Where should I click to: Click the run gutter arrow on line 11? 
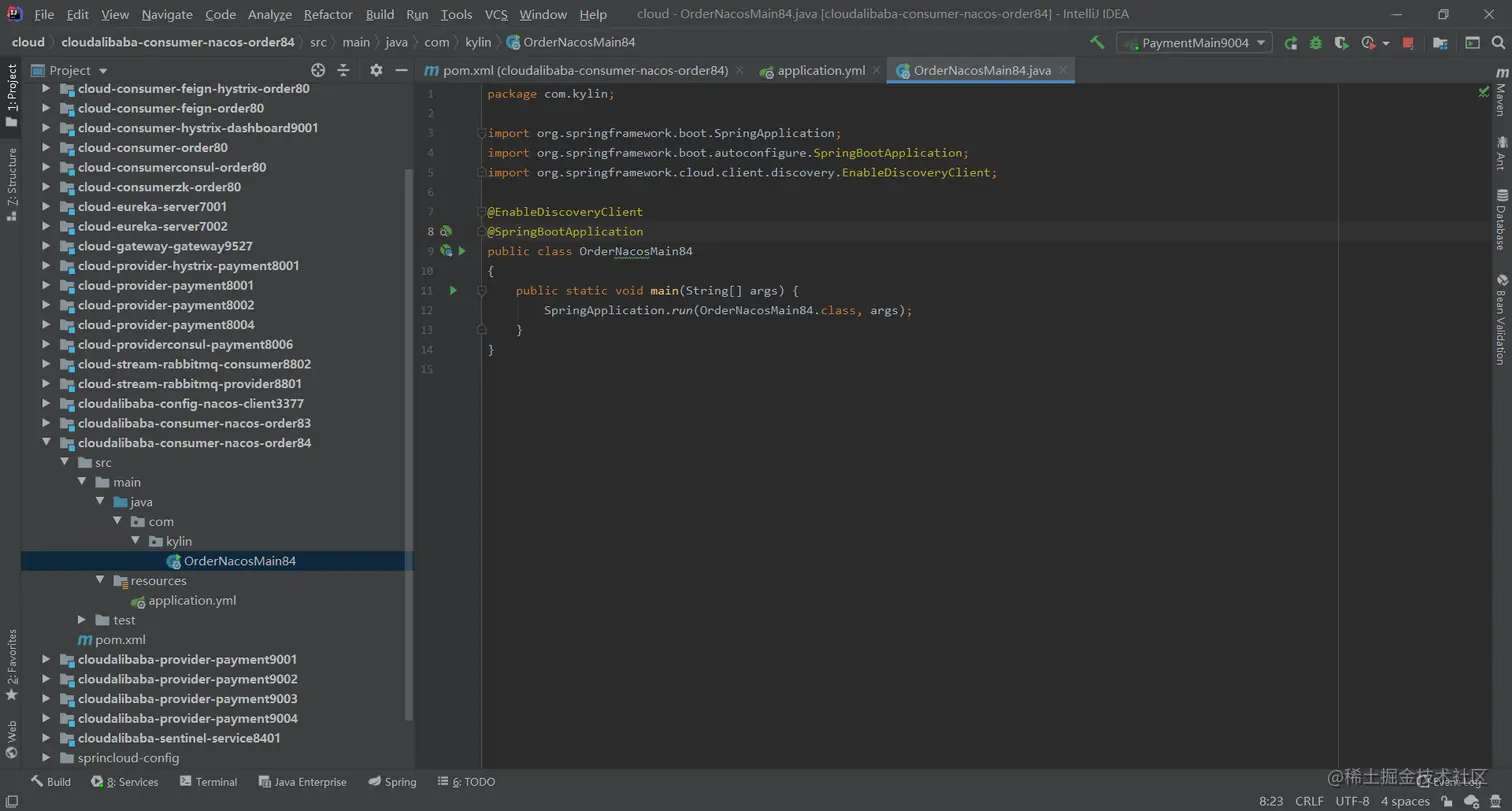pos(453,290)
